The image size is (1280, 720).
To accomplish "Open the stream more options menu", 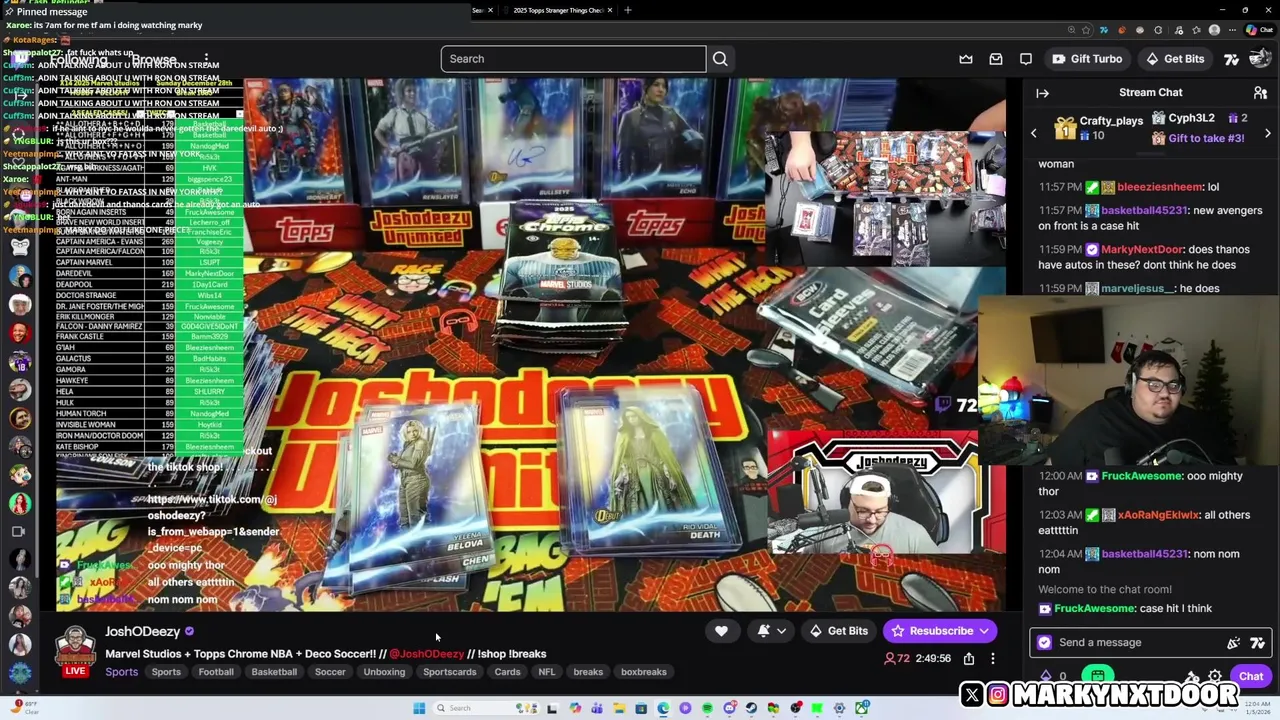I will [x=993, y=659].
